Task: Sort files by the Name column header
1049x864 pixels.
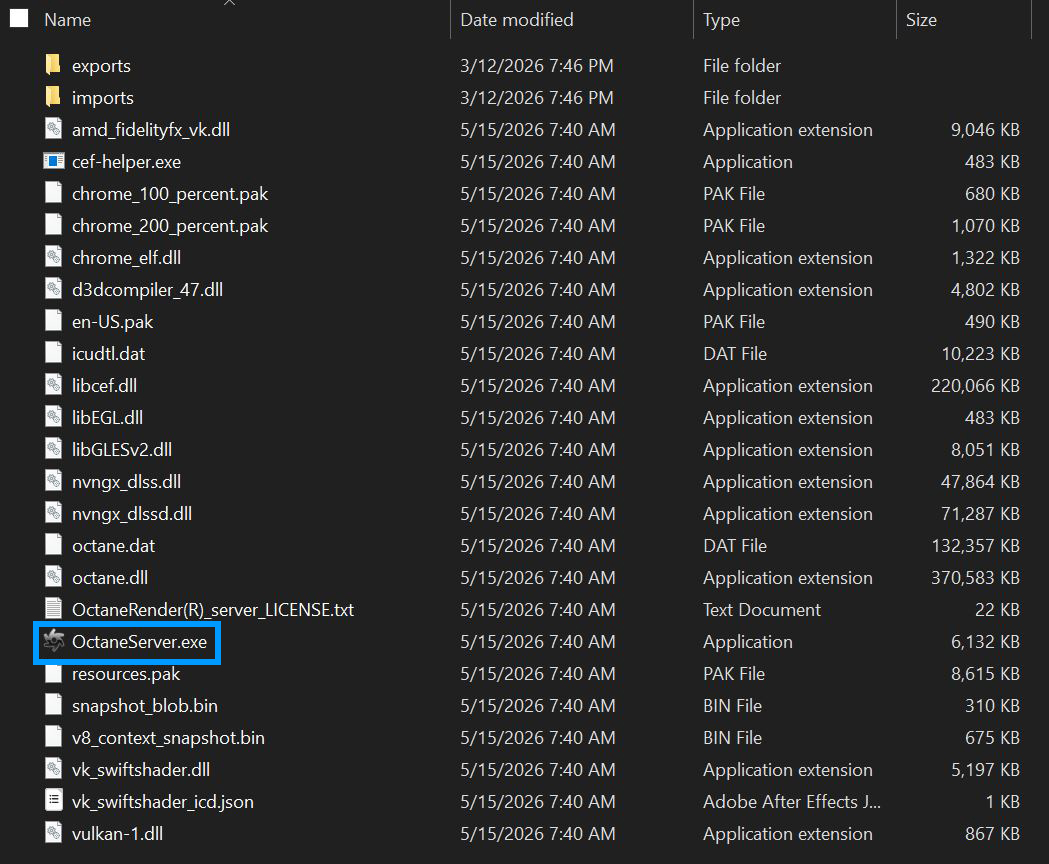Action: (68, 20)
